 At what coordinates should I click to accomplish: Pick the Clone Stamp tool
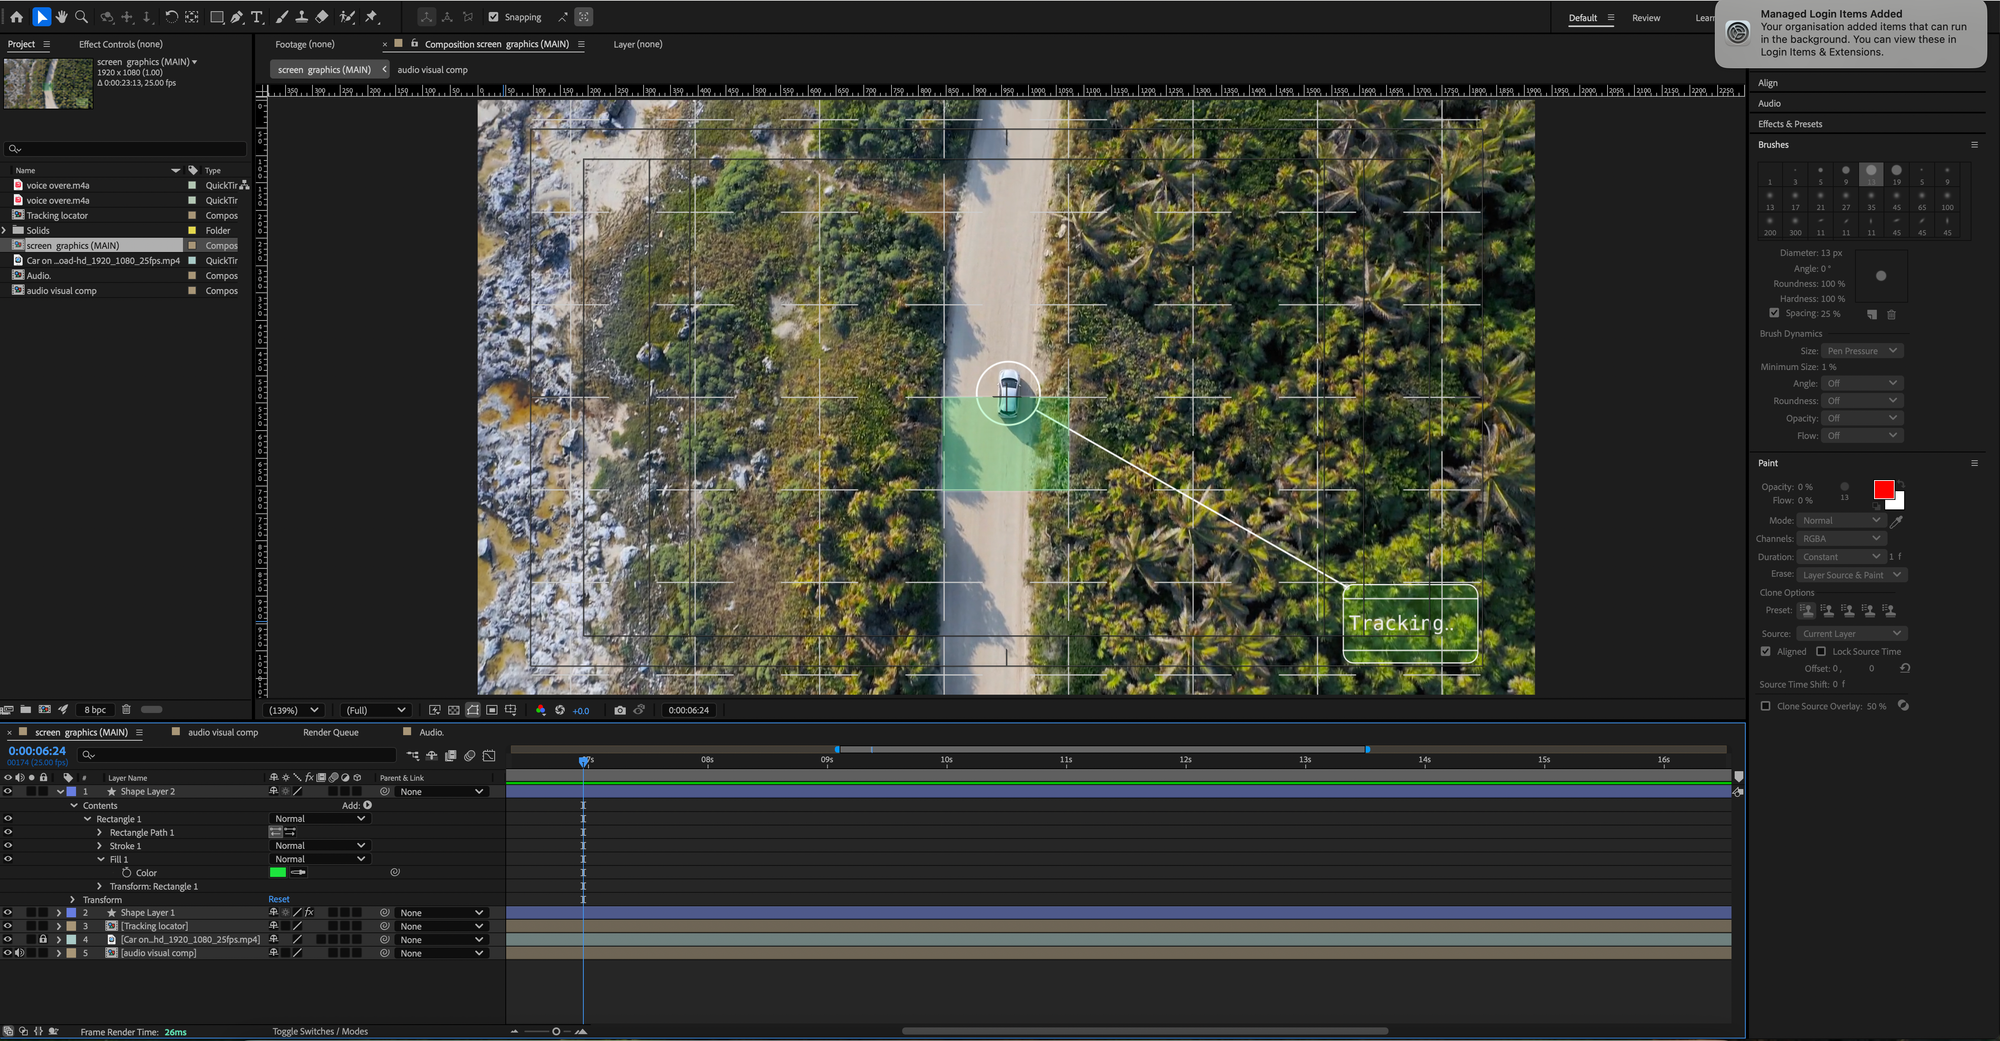tap(301, 17)
